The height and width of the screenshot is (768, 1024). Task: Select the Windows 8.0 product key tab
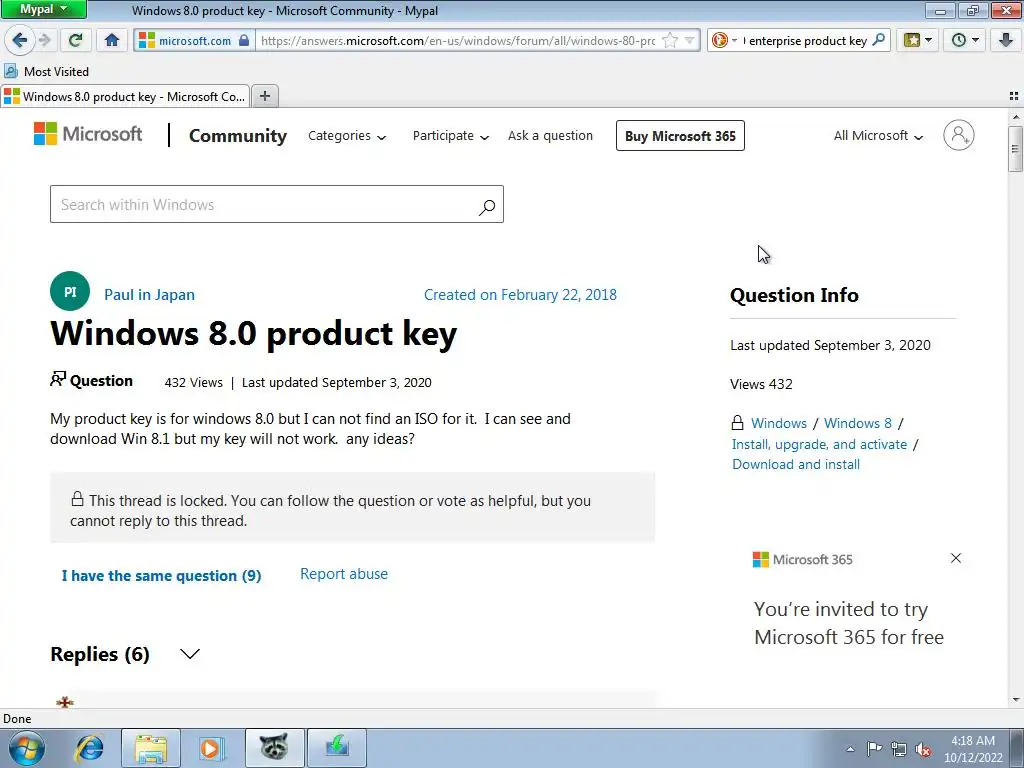(x=125, y=97)
